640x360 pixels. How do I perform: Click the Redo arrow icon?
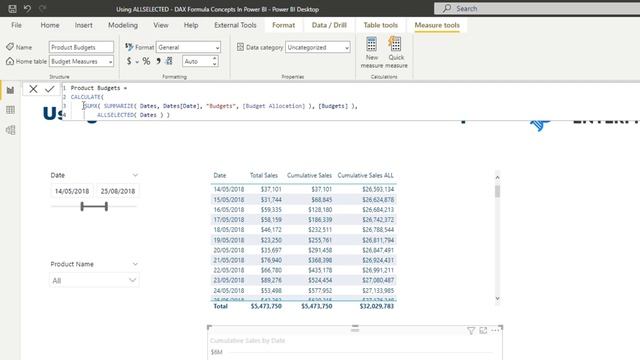click(42, 9)
